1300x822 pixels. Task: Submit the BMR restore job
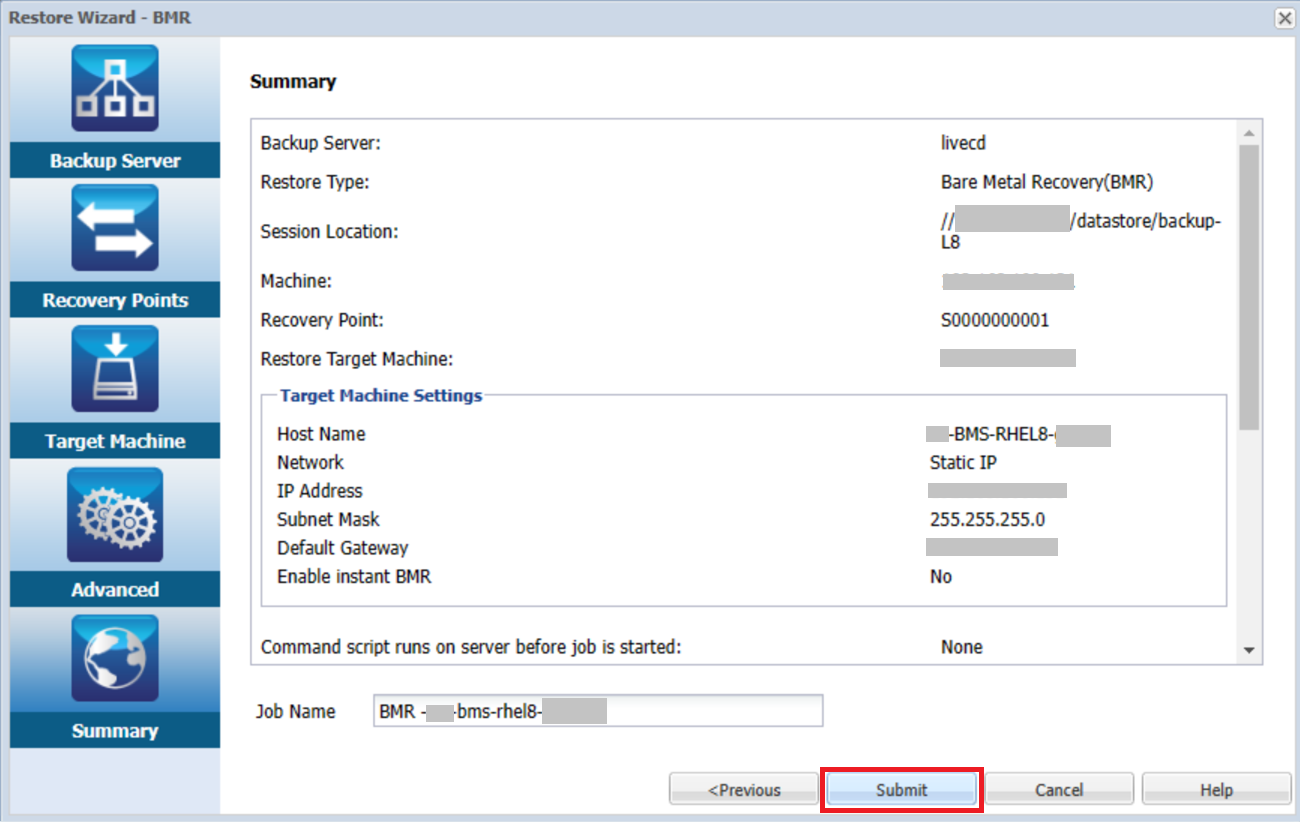click(902, 790)
